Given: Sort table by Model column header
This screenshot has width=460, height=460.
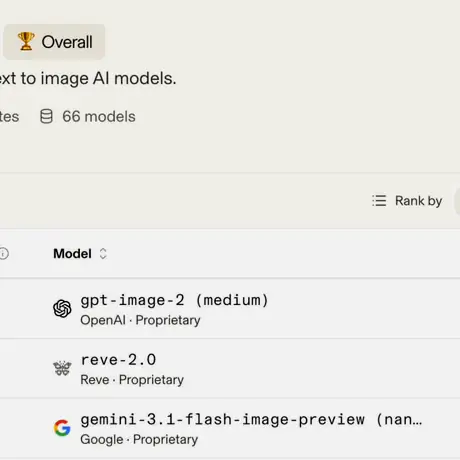Looking at the screenshot, I should coord(72,254).
